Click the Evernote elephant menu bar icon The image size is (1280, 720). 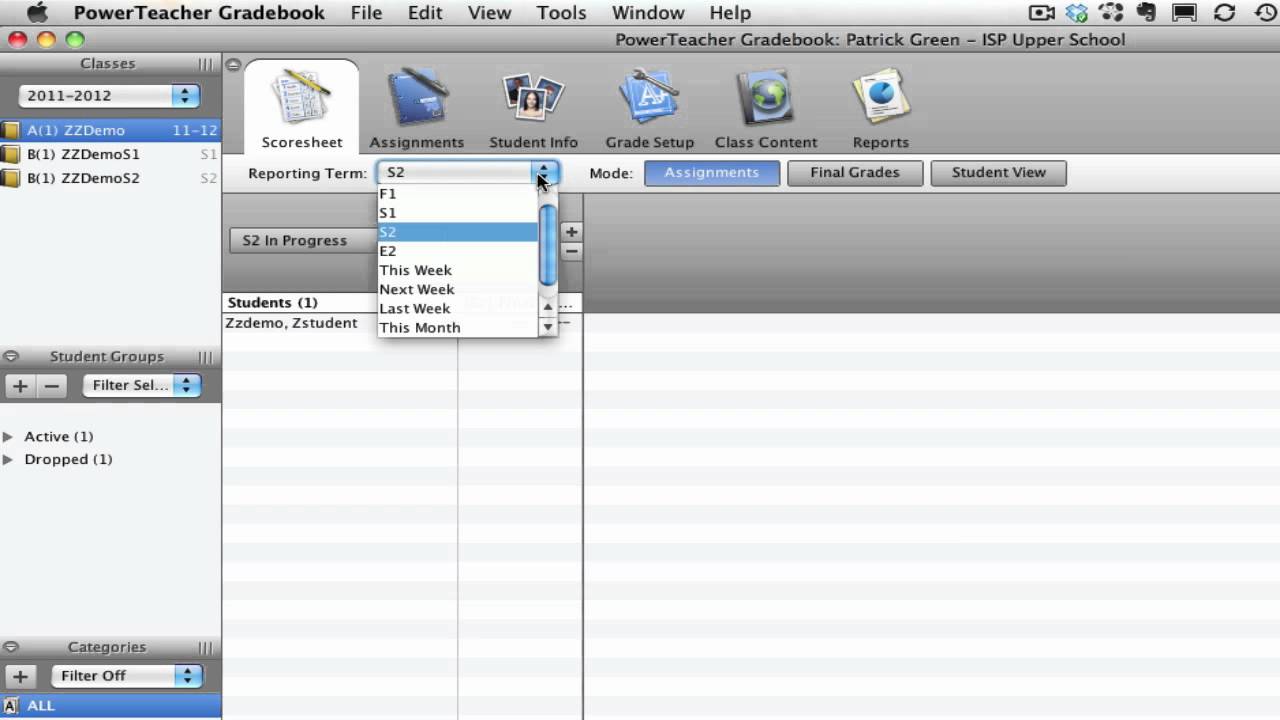1147,13
